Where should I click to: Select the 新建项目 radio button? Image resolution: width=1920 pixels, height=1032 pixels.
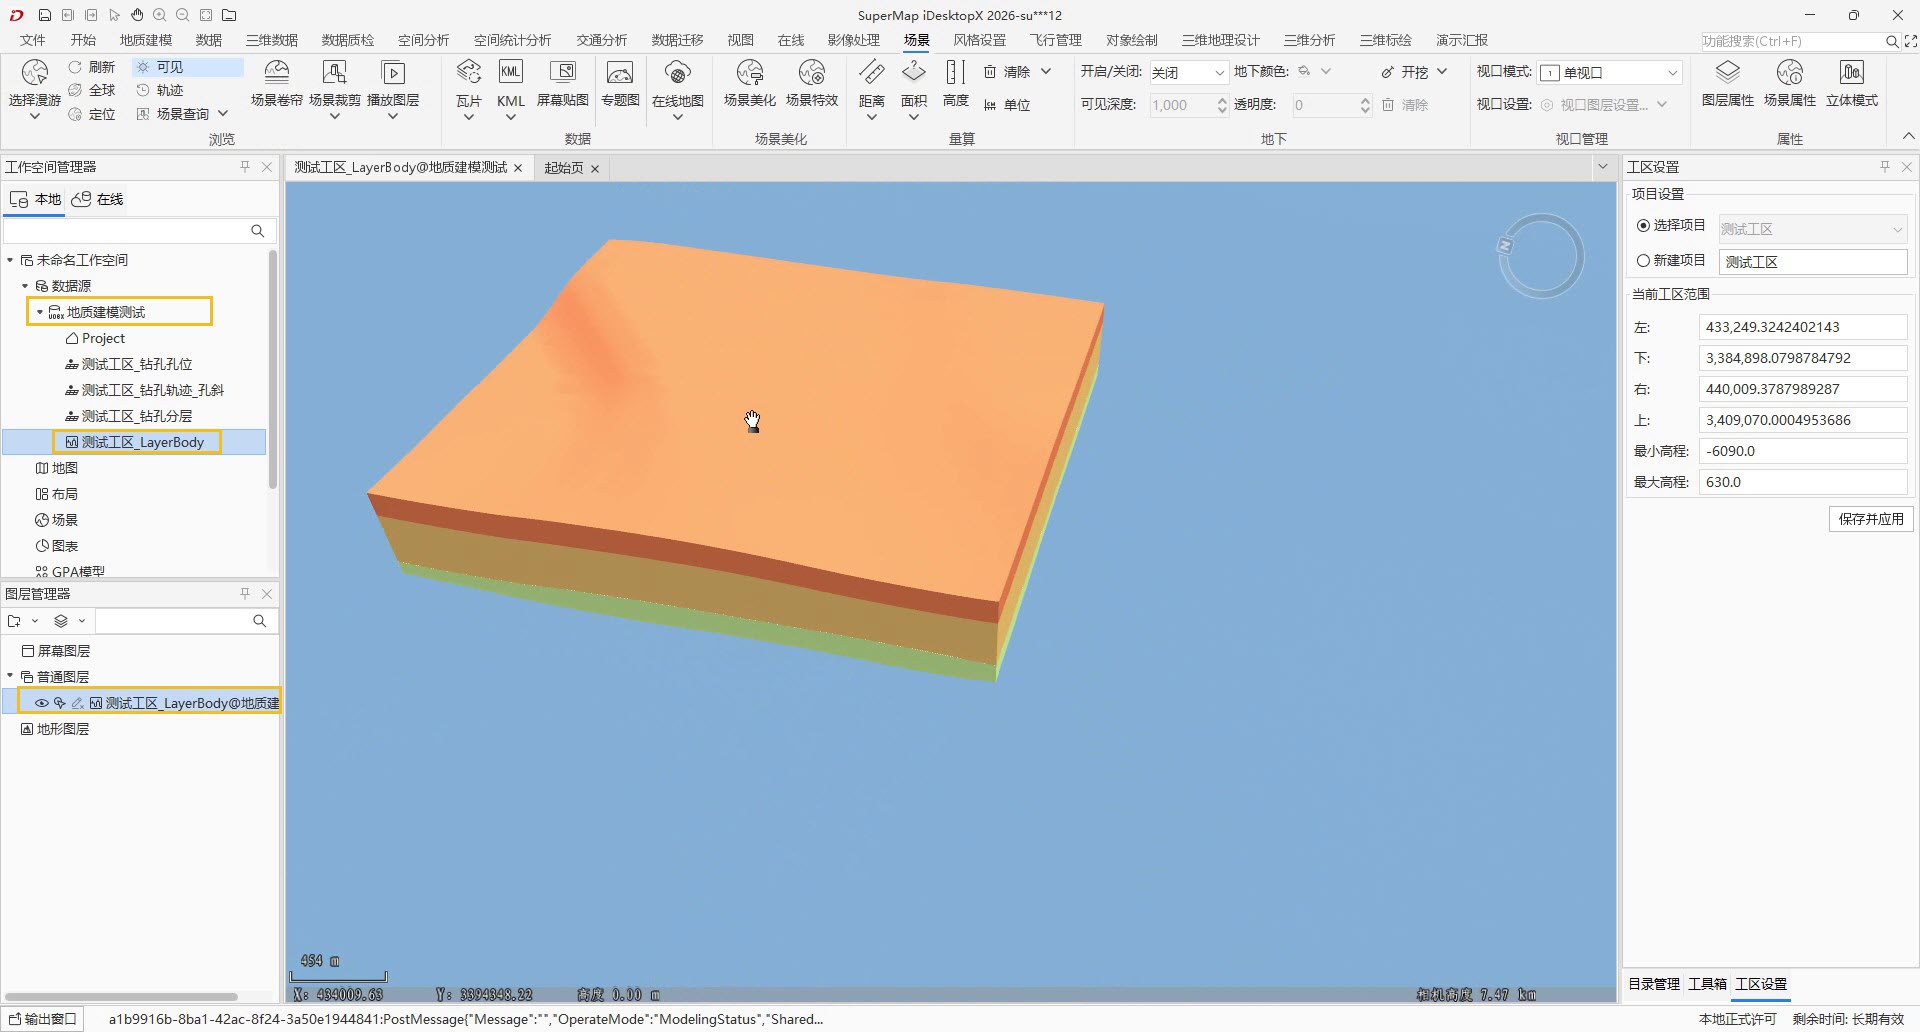pos(1643,260)
